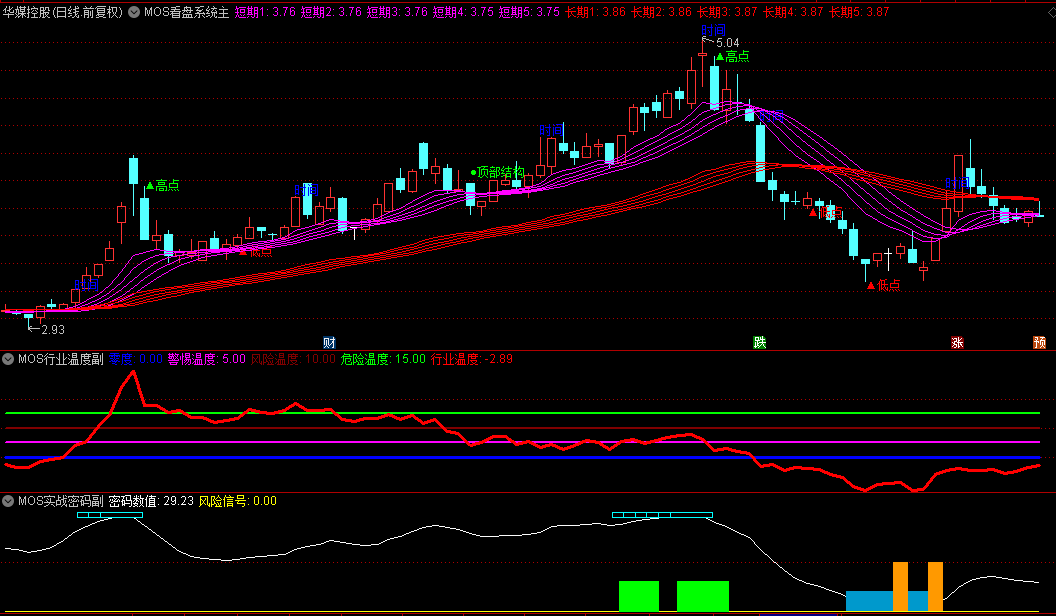Click the 华媒控股 (日线 前复权) stock title
Screen dimensions: 1056x616
62,12
